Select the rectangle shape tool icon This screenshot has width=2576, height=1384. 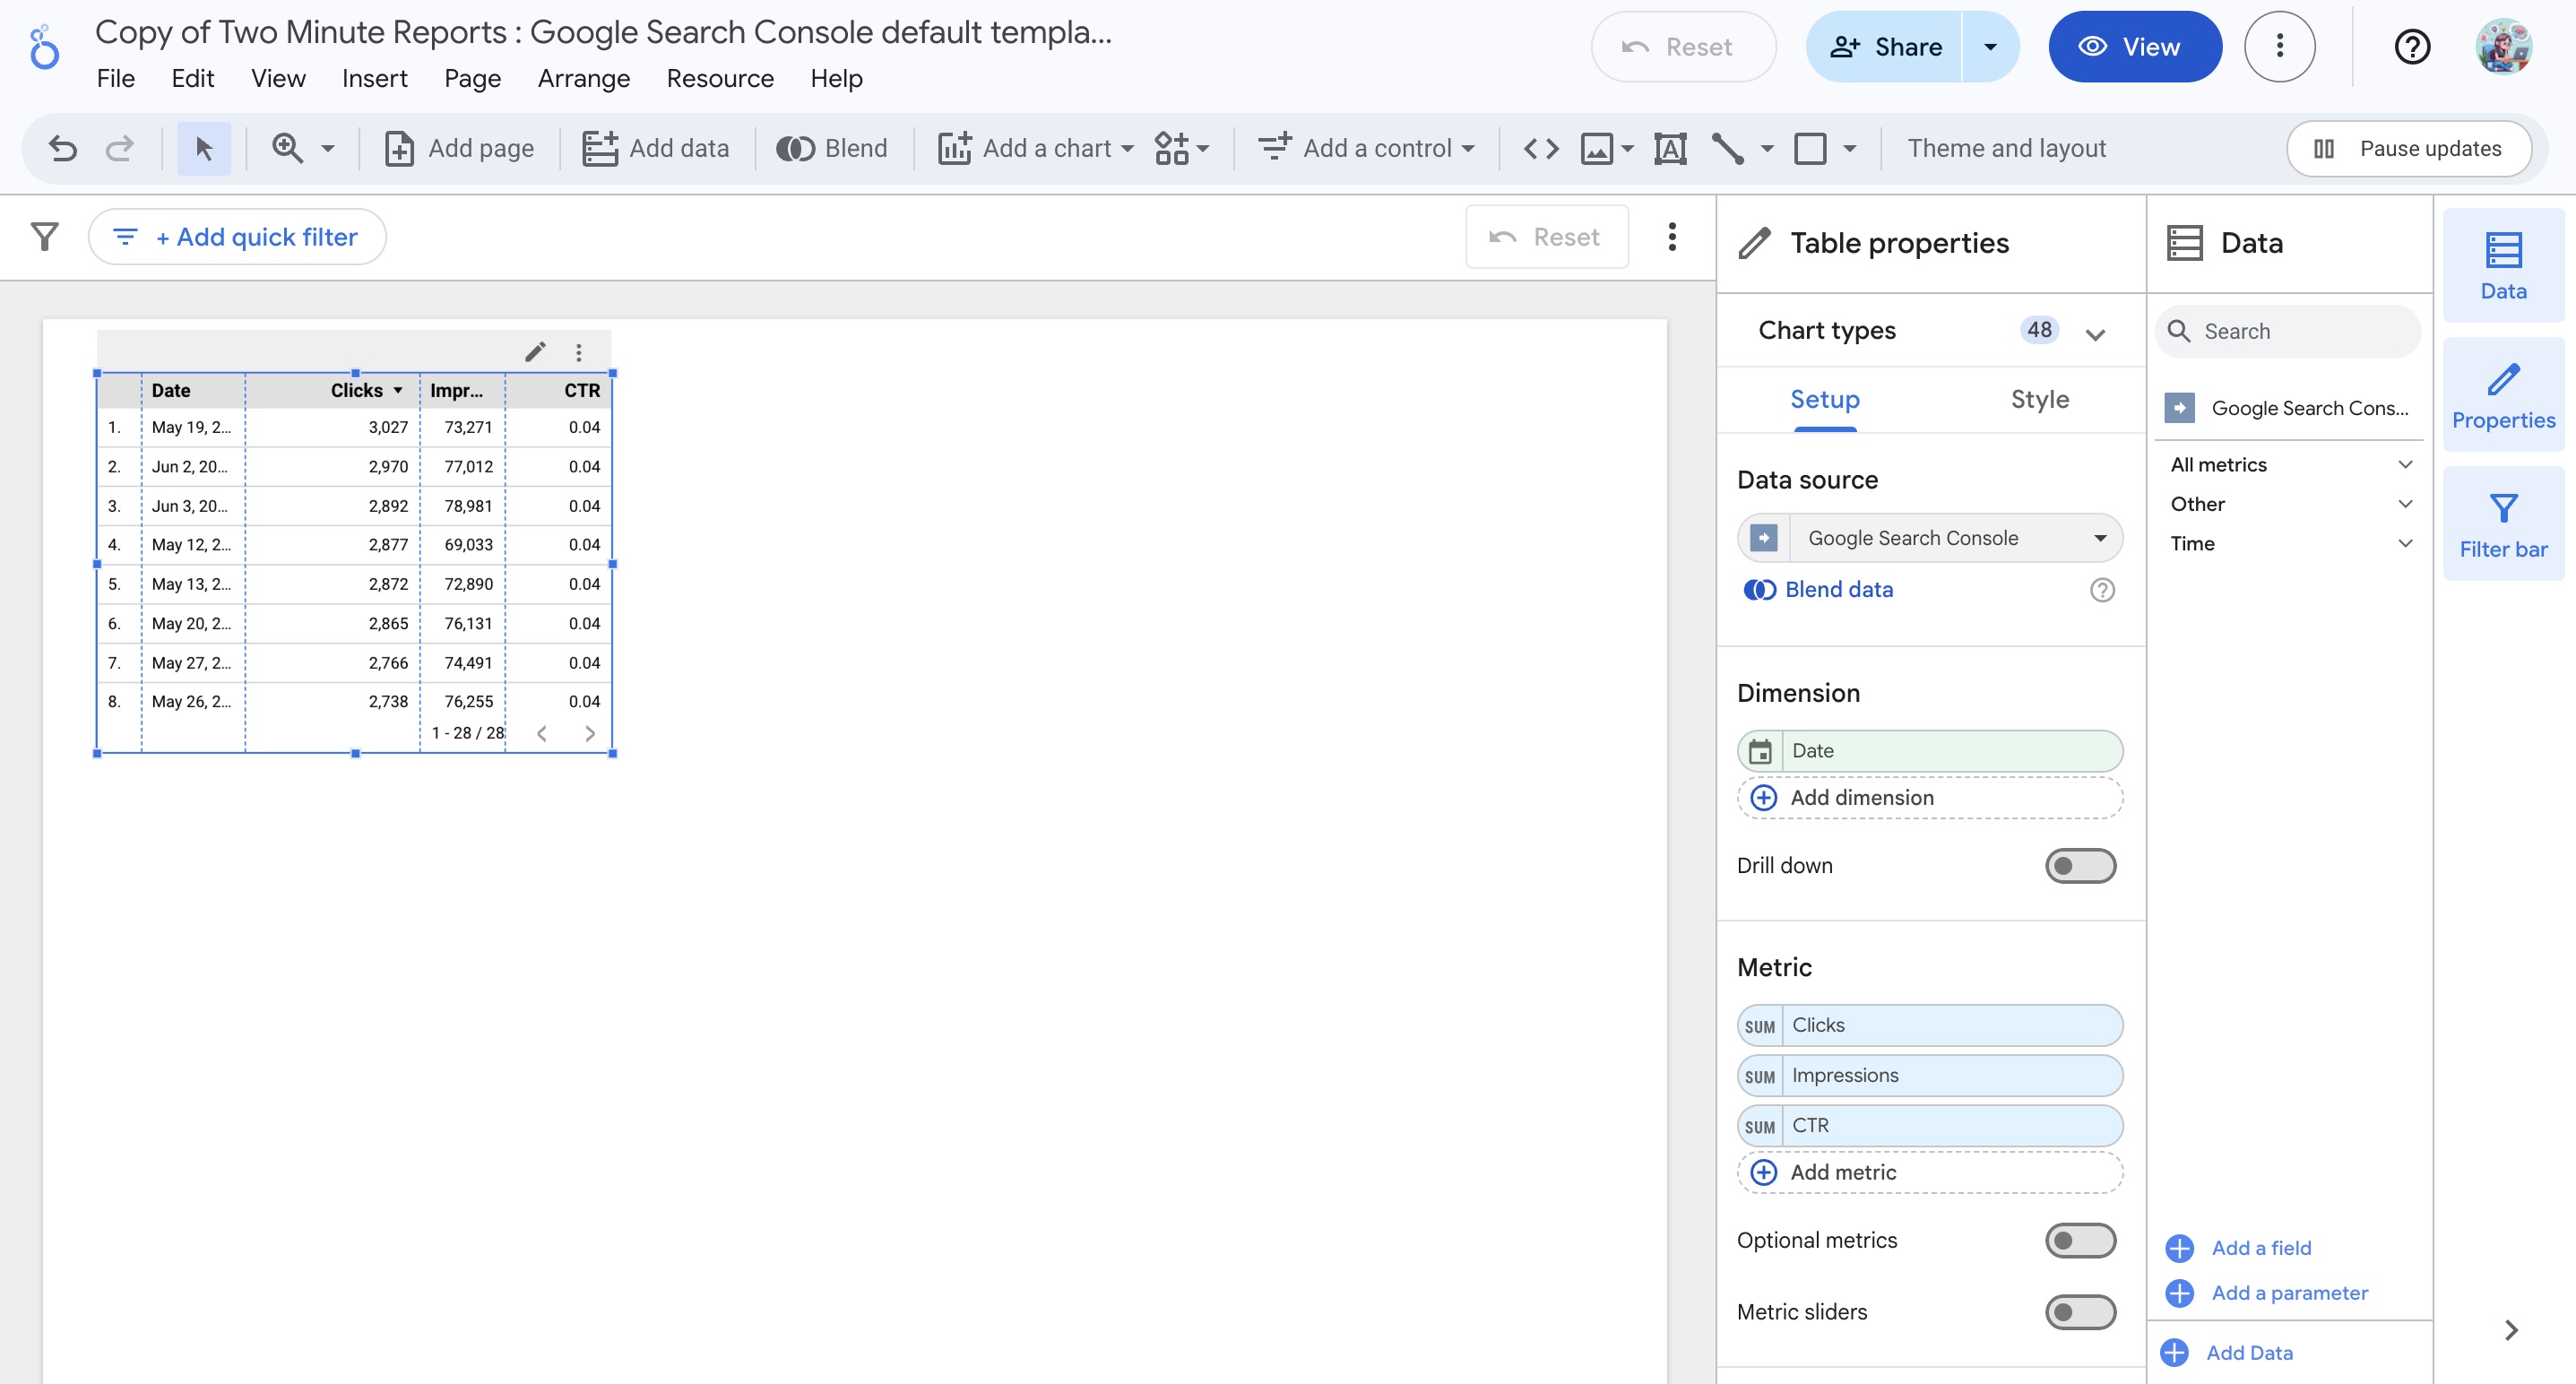tap(1810, 149)
